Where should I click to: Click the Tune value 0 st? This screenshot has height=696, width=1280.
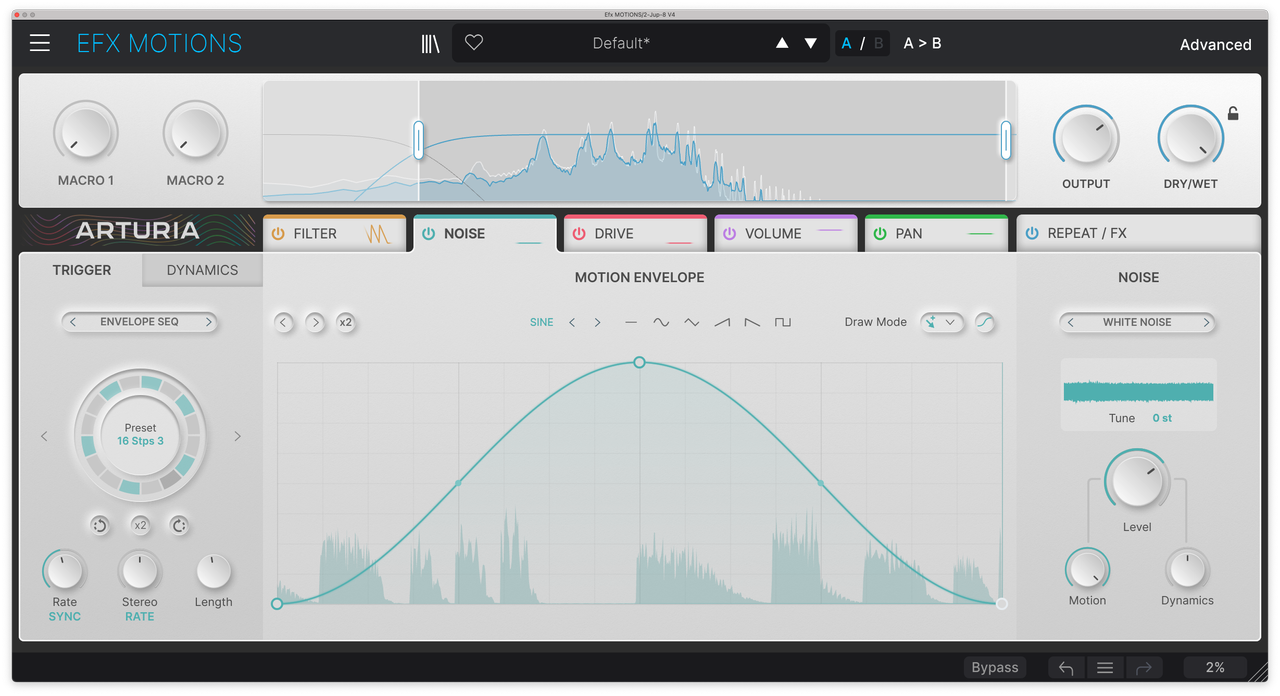pos(1162,418)
